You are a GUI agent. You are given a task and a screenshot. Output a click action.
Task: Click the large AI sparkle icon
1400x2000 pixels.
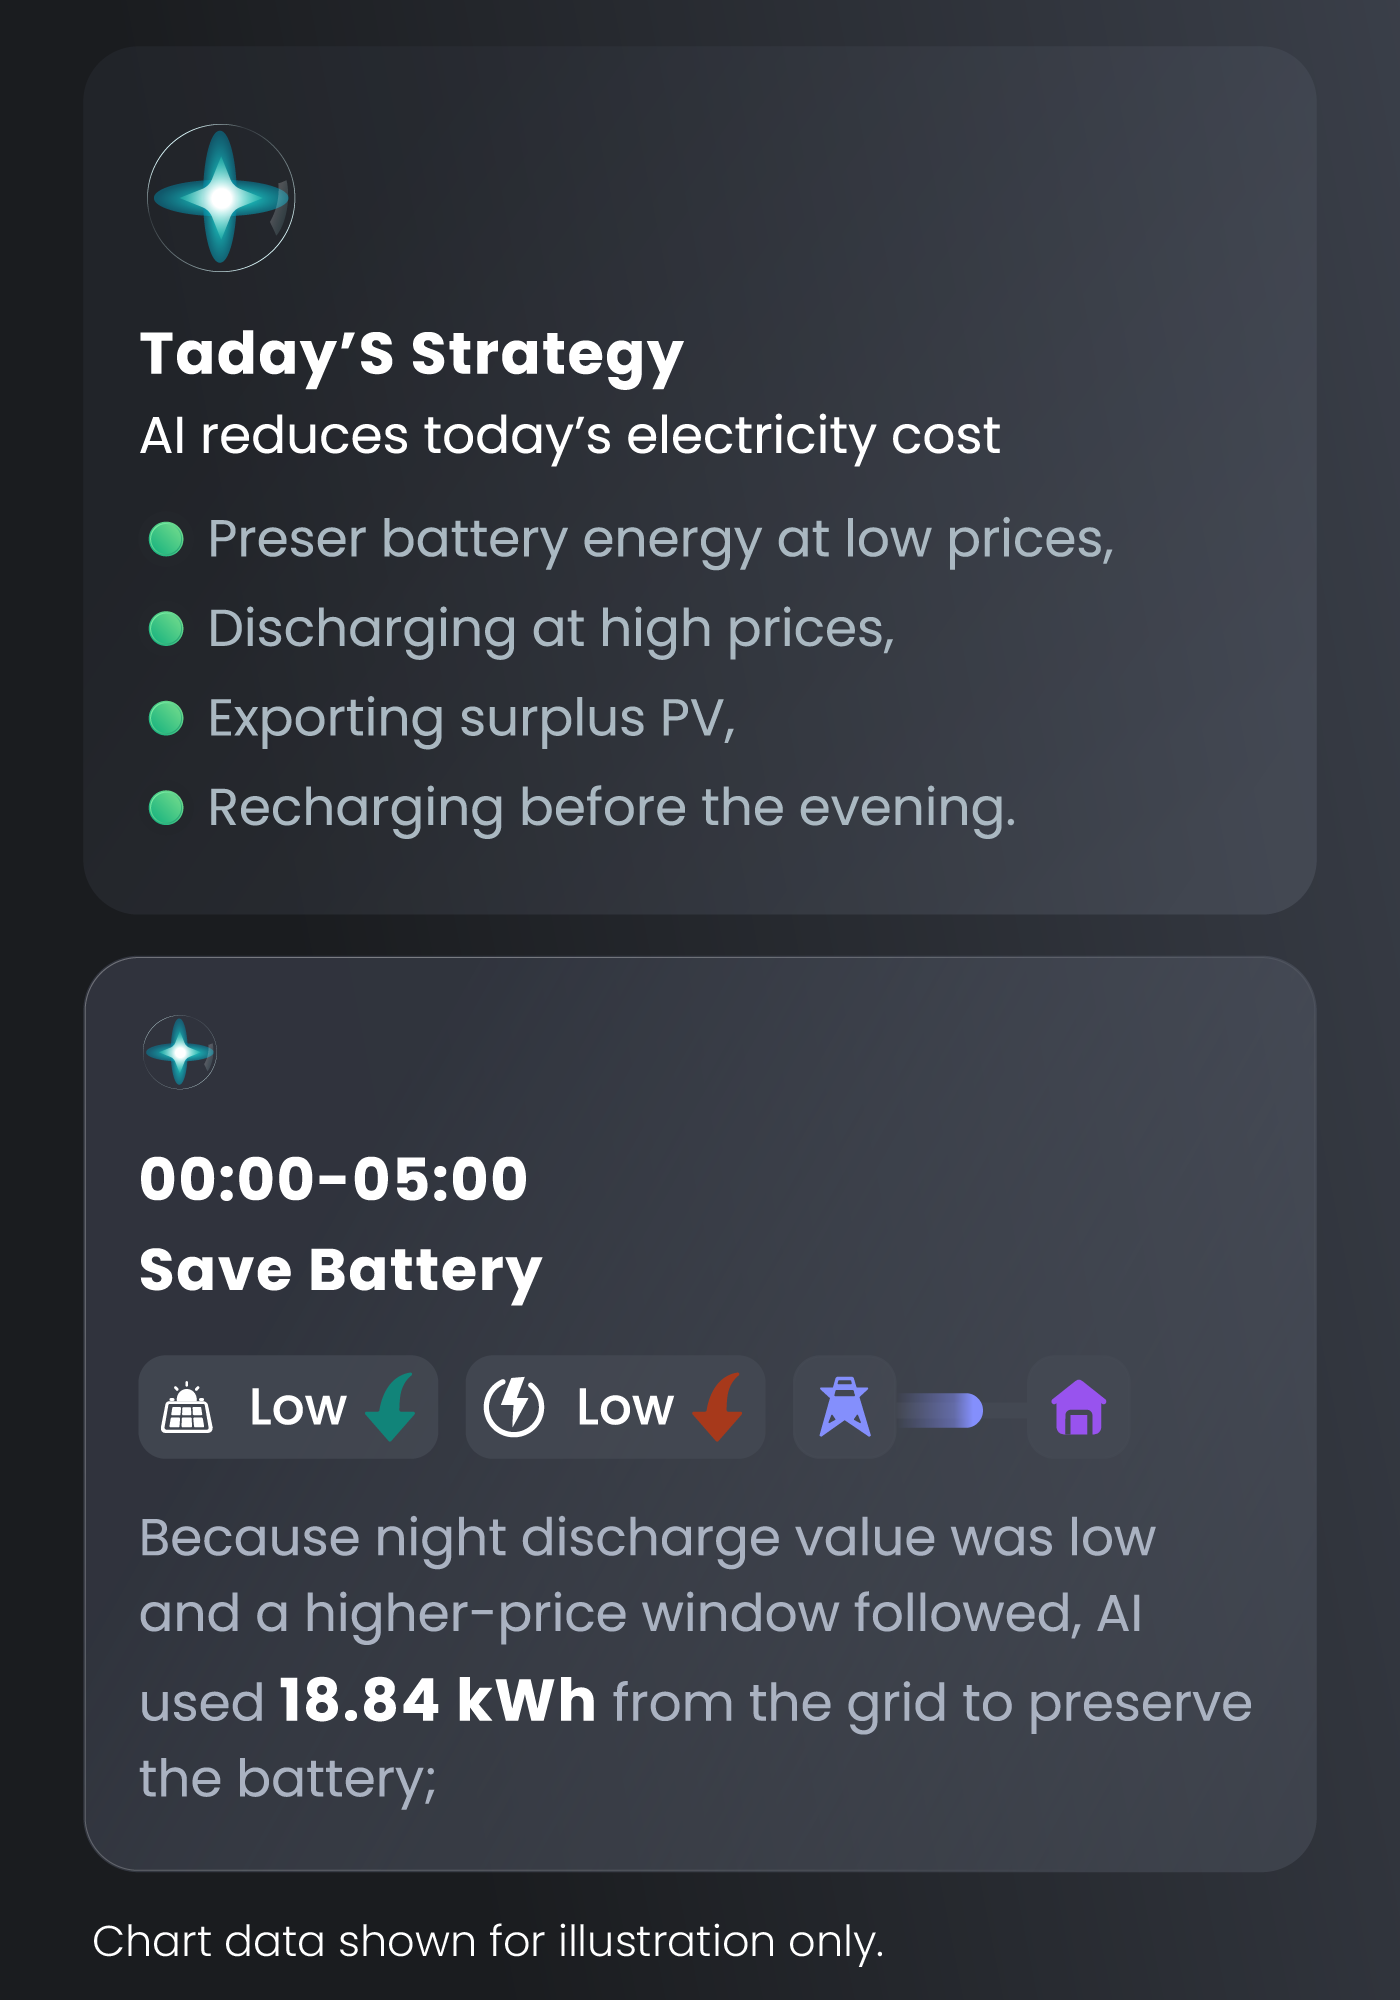[221, 198]
